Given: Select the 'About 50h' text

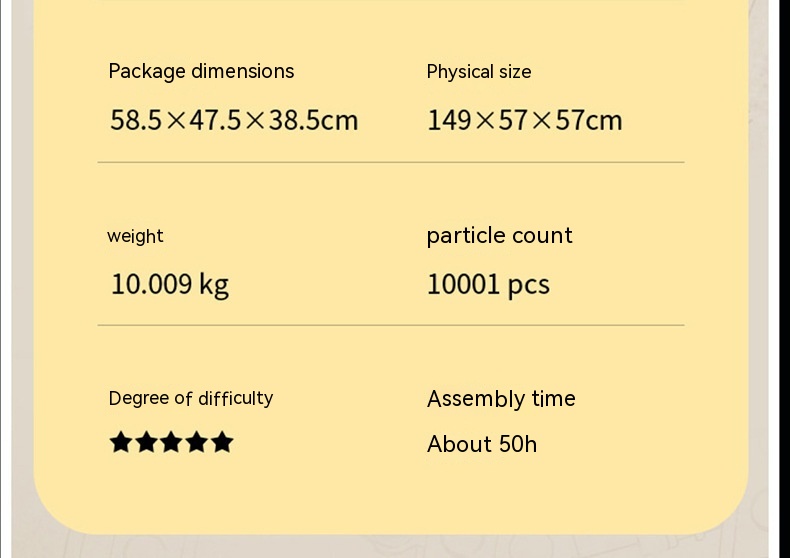Looking at the screenshot, I should coord(482,444).
